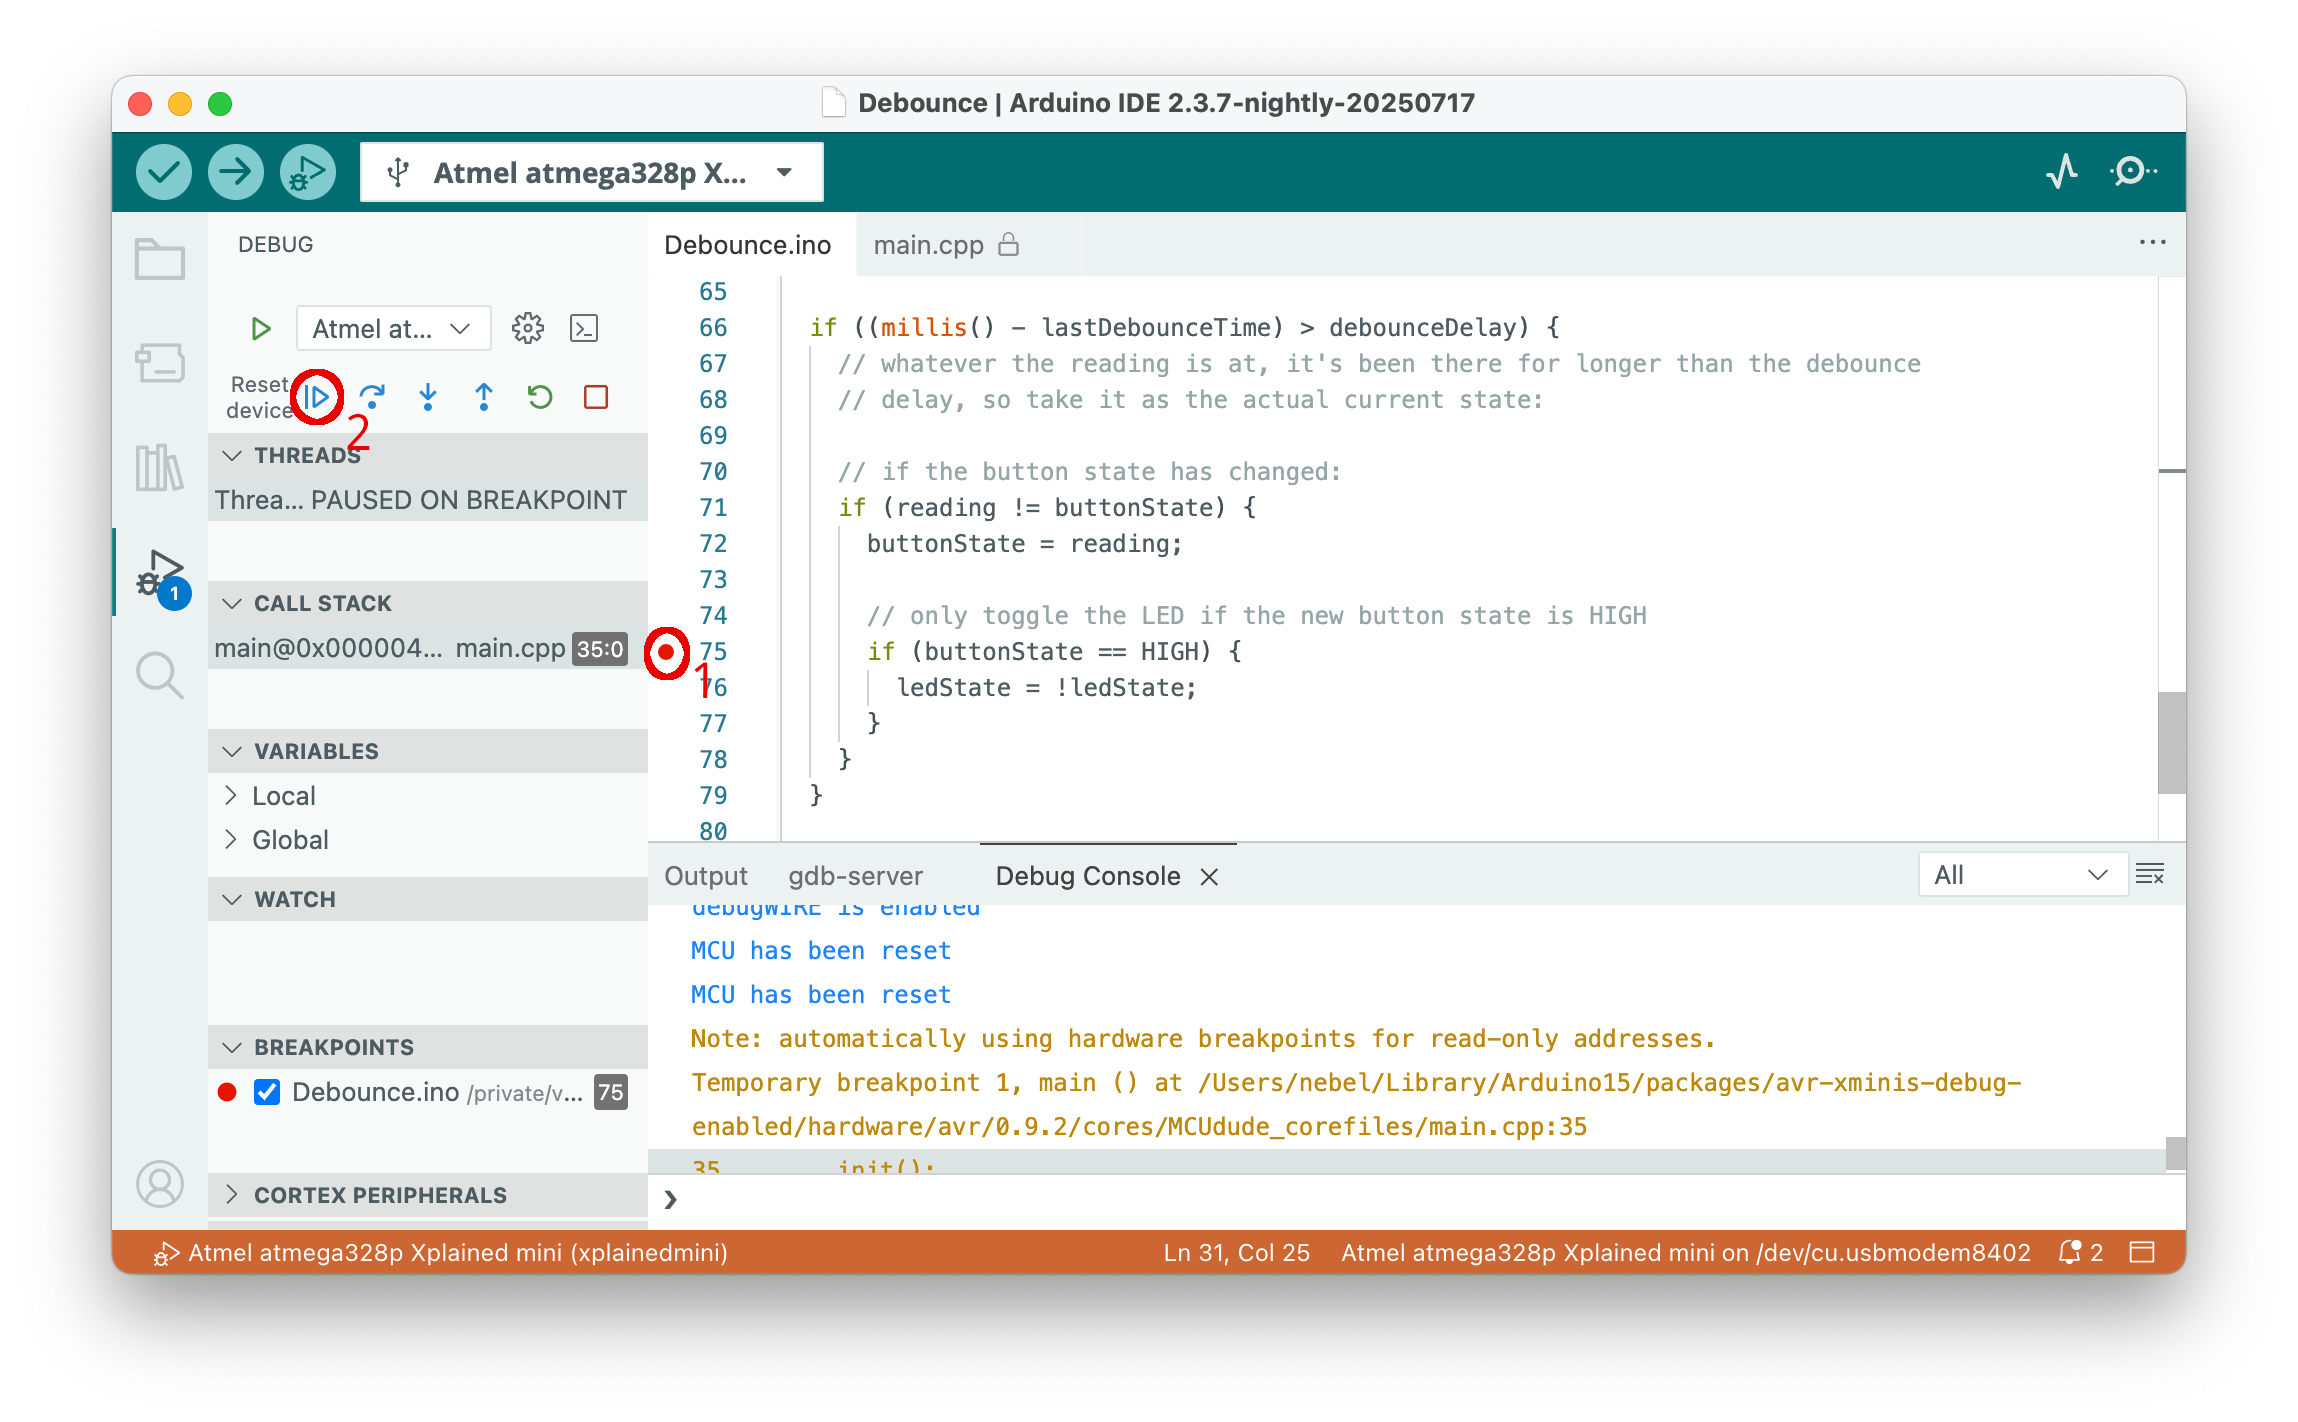Toggle the breakpoint dot at line 75

tap(666, 652)
